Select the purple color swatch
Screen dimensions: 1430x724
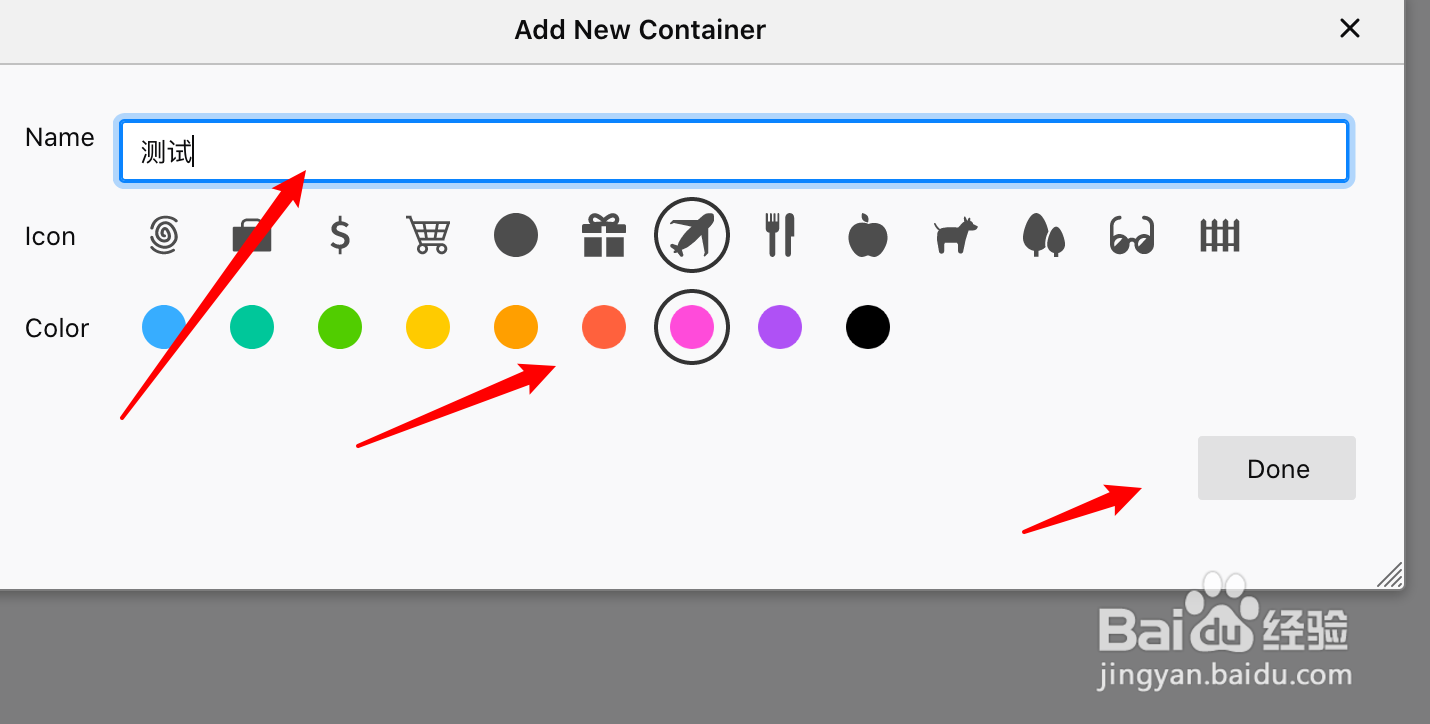pyautogui.click(x=780, y=327)
